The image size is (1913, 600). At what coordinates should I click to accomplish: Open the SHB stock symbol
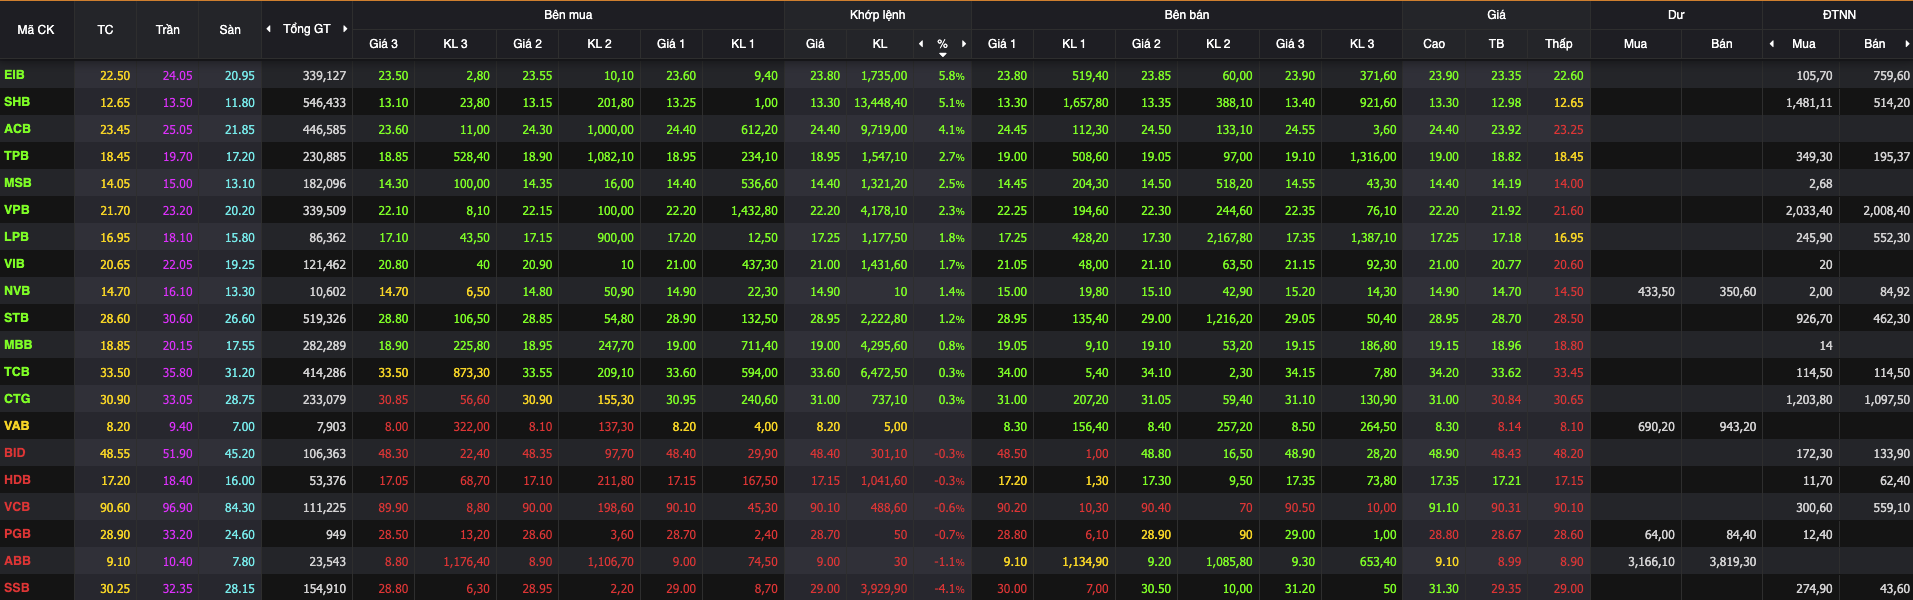(x=17, y=102)
